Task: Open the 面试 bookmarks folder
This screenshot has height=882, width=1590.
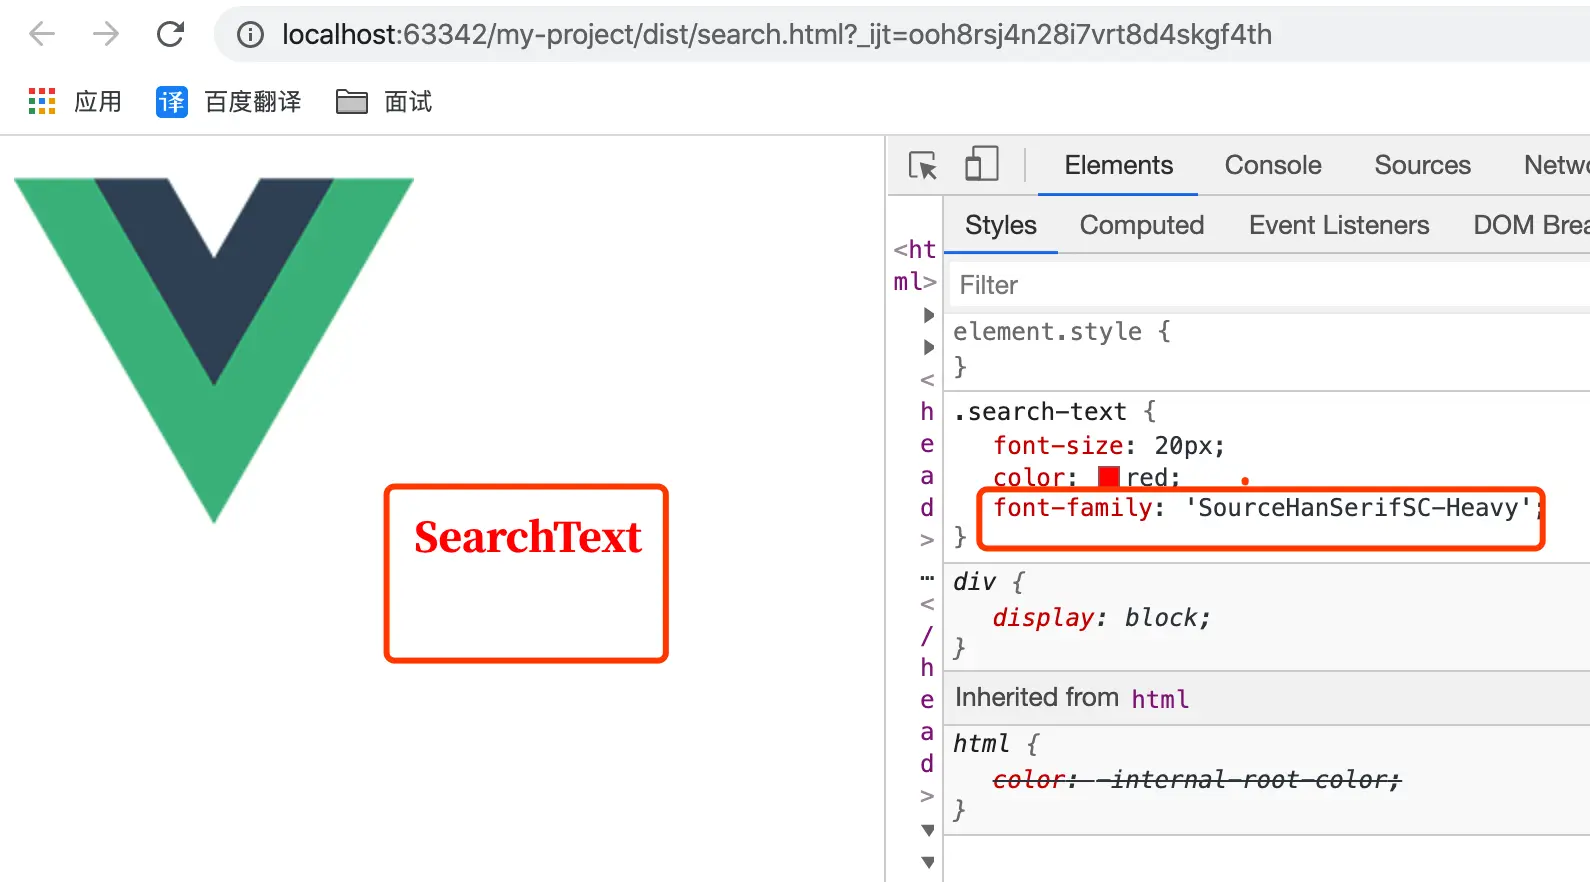Action: click(x=384, y=101)
